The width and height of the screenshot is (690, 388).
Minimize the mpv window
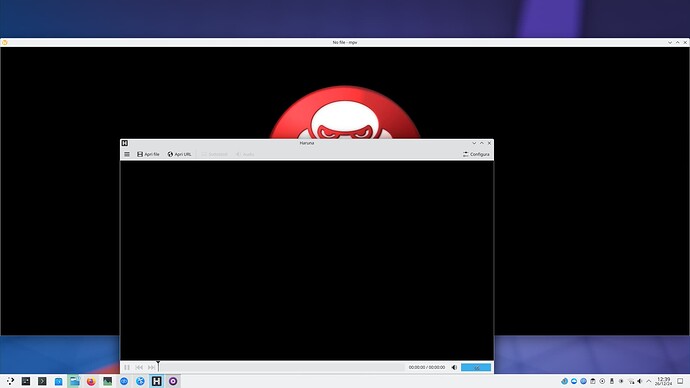tap(670, 43)
